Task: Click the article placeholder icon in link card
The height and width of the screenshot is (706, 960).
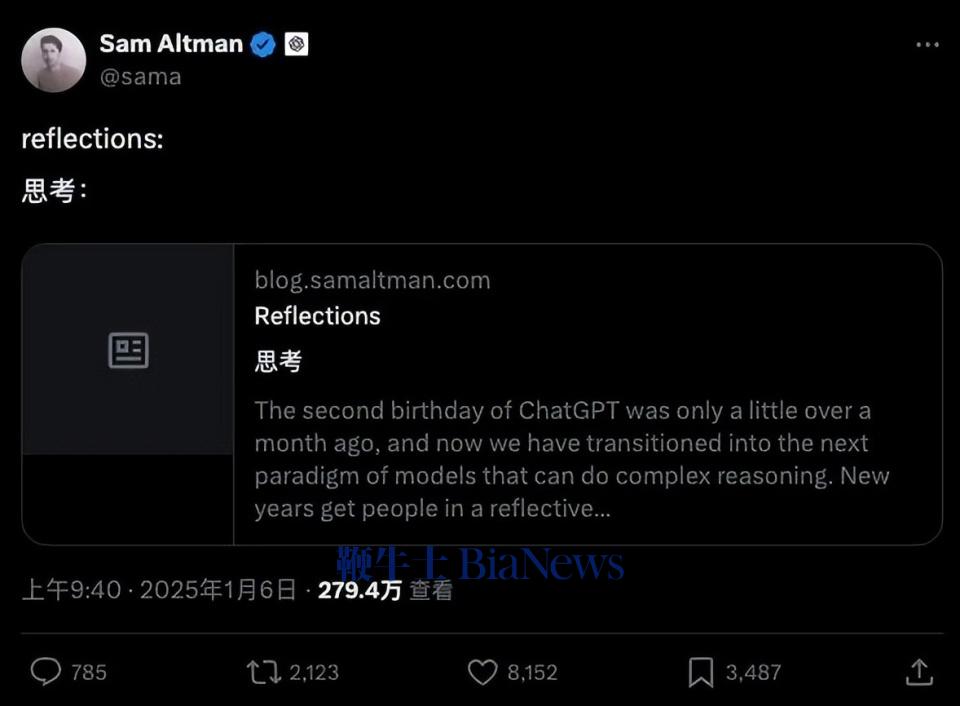Action: tap(129, 350)
